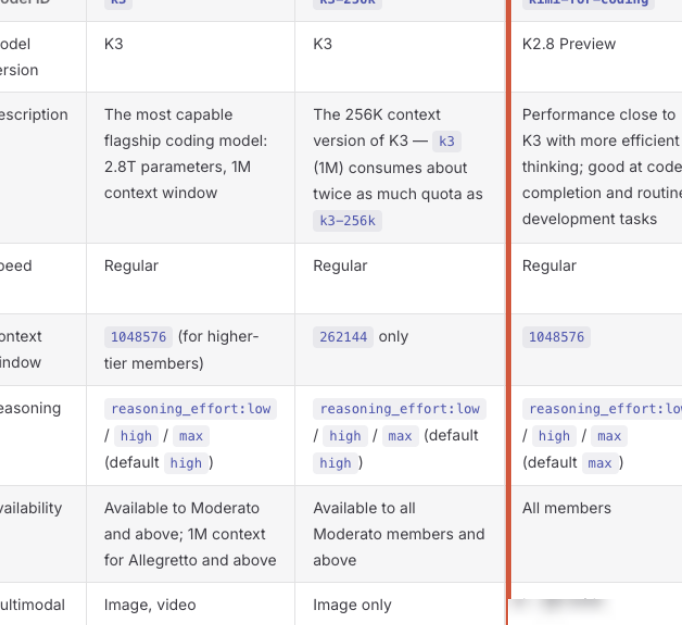This screenshot has height=625, width=682.
Task: Click the '1048576' chip in the K2.8 Preview column
Action: coord(556,337)
